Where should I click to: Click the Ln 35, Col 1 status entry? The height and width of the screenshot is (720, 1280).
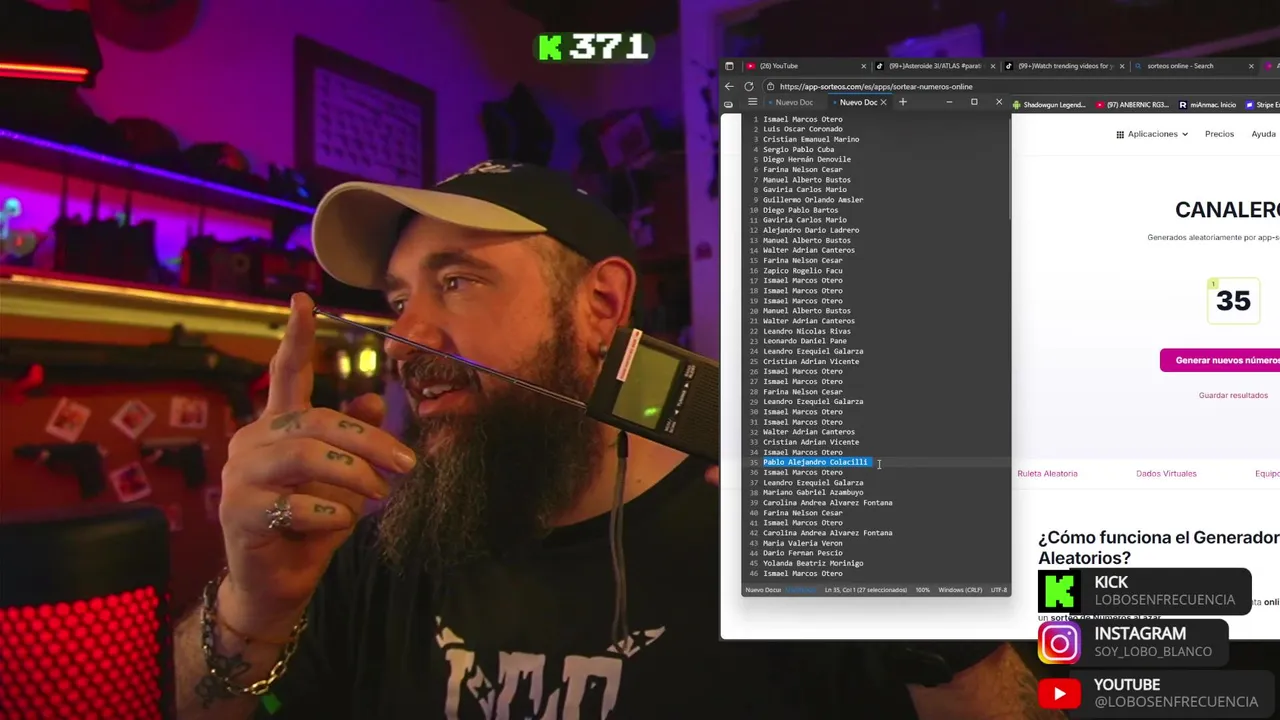(x=865, y=590)
